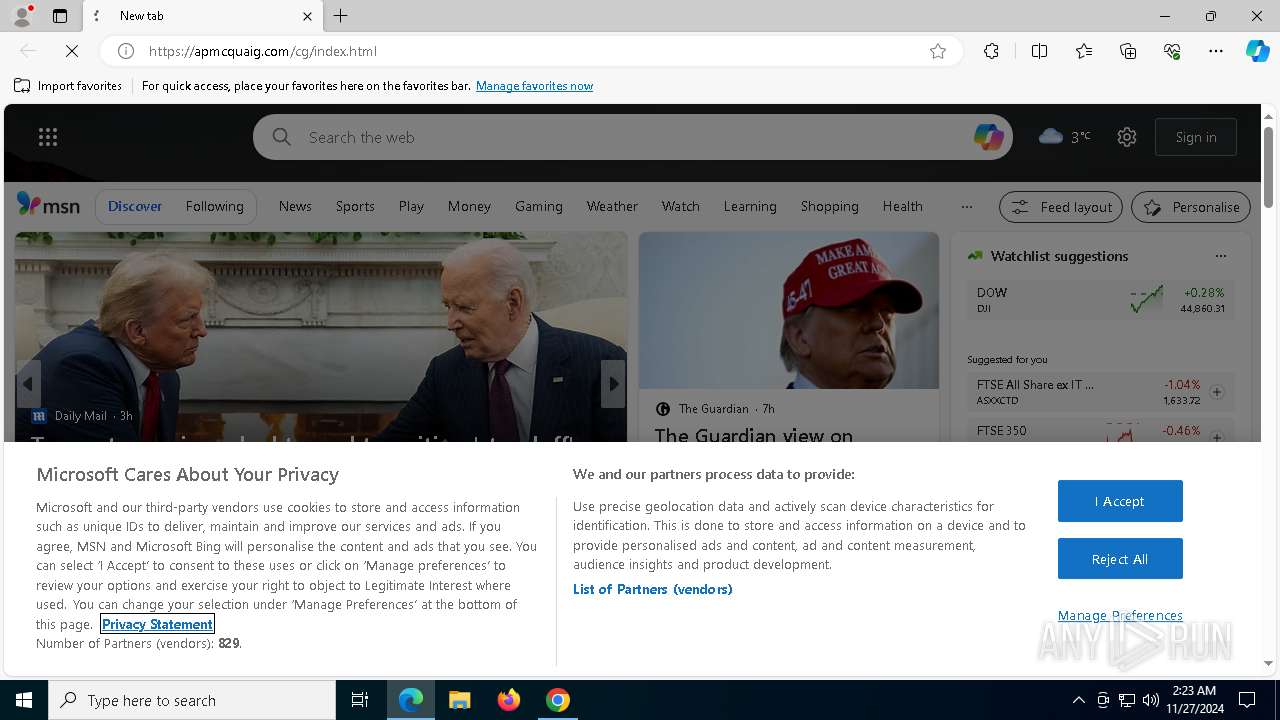Open File Explorer from taskbar
Viewport: 1280px width, 720px height.
[459, 700]
